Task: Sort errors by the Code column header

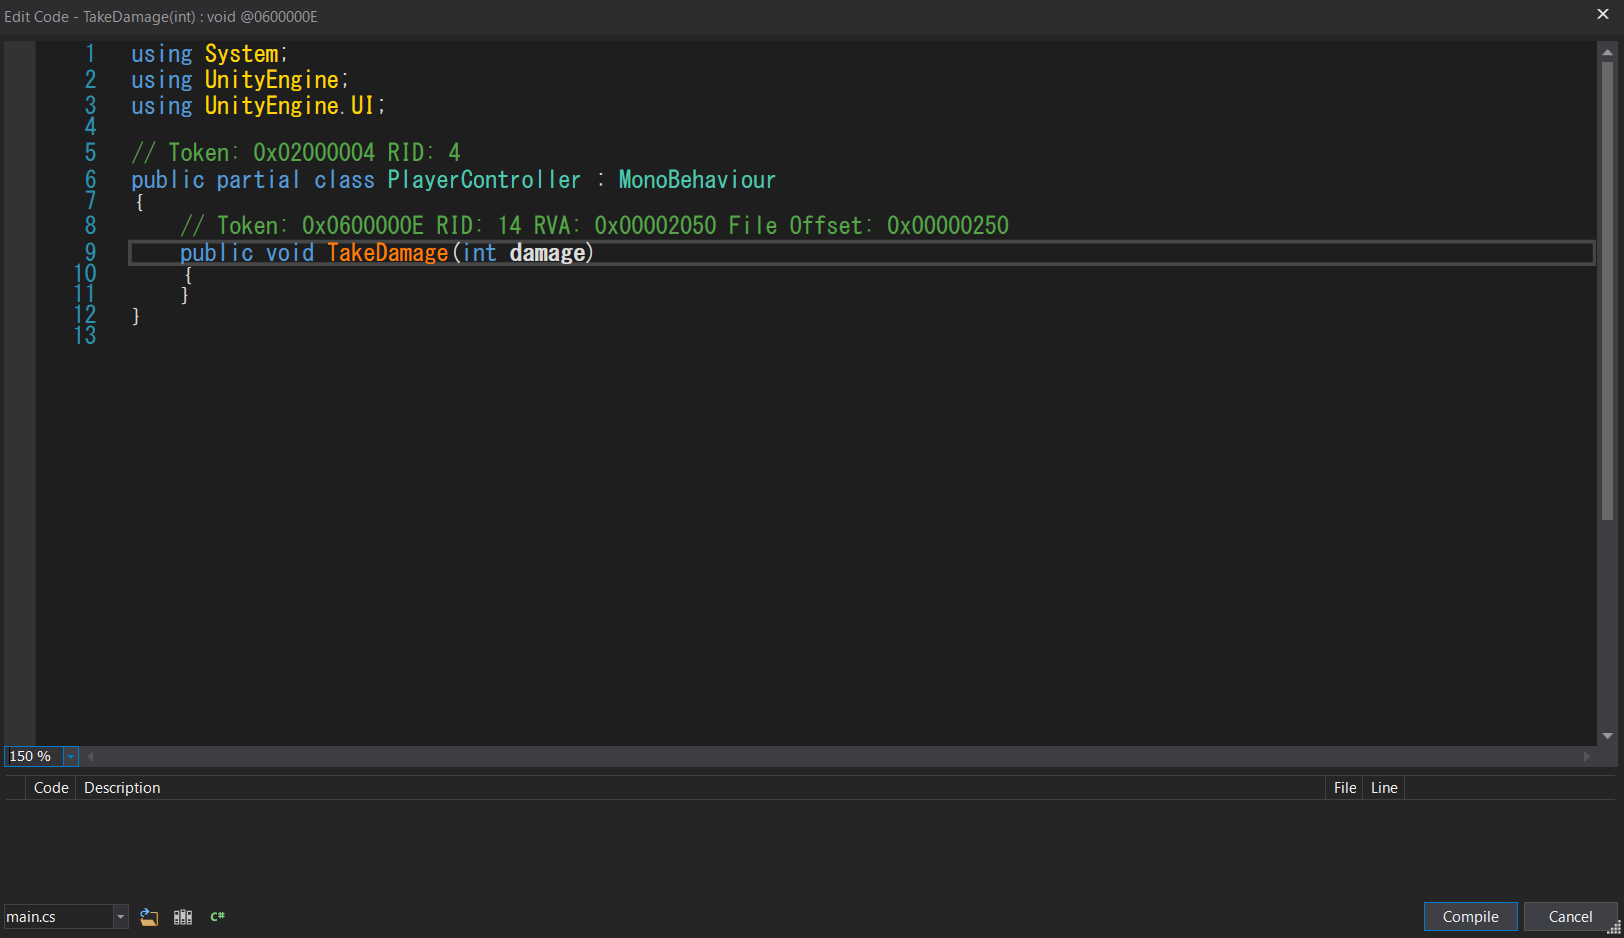Action: pyautogui.click(x=51, y=788)
